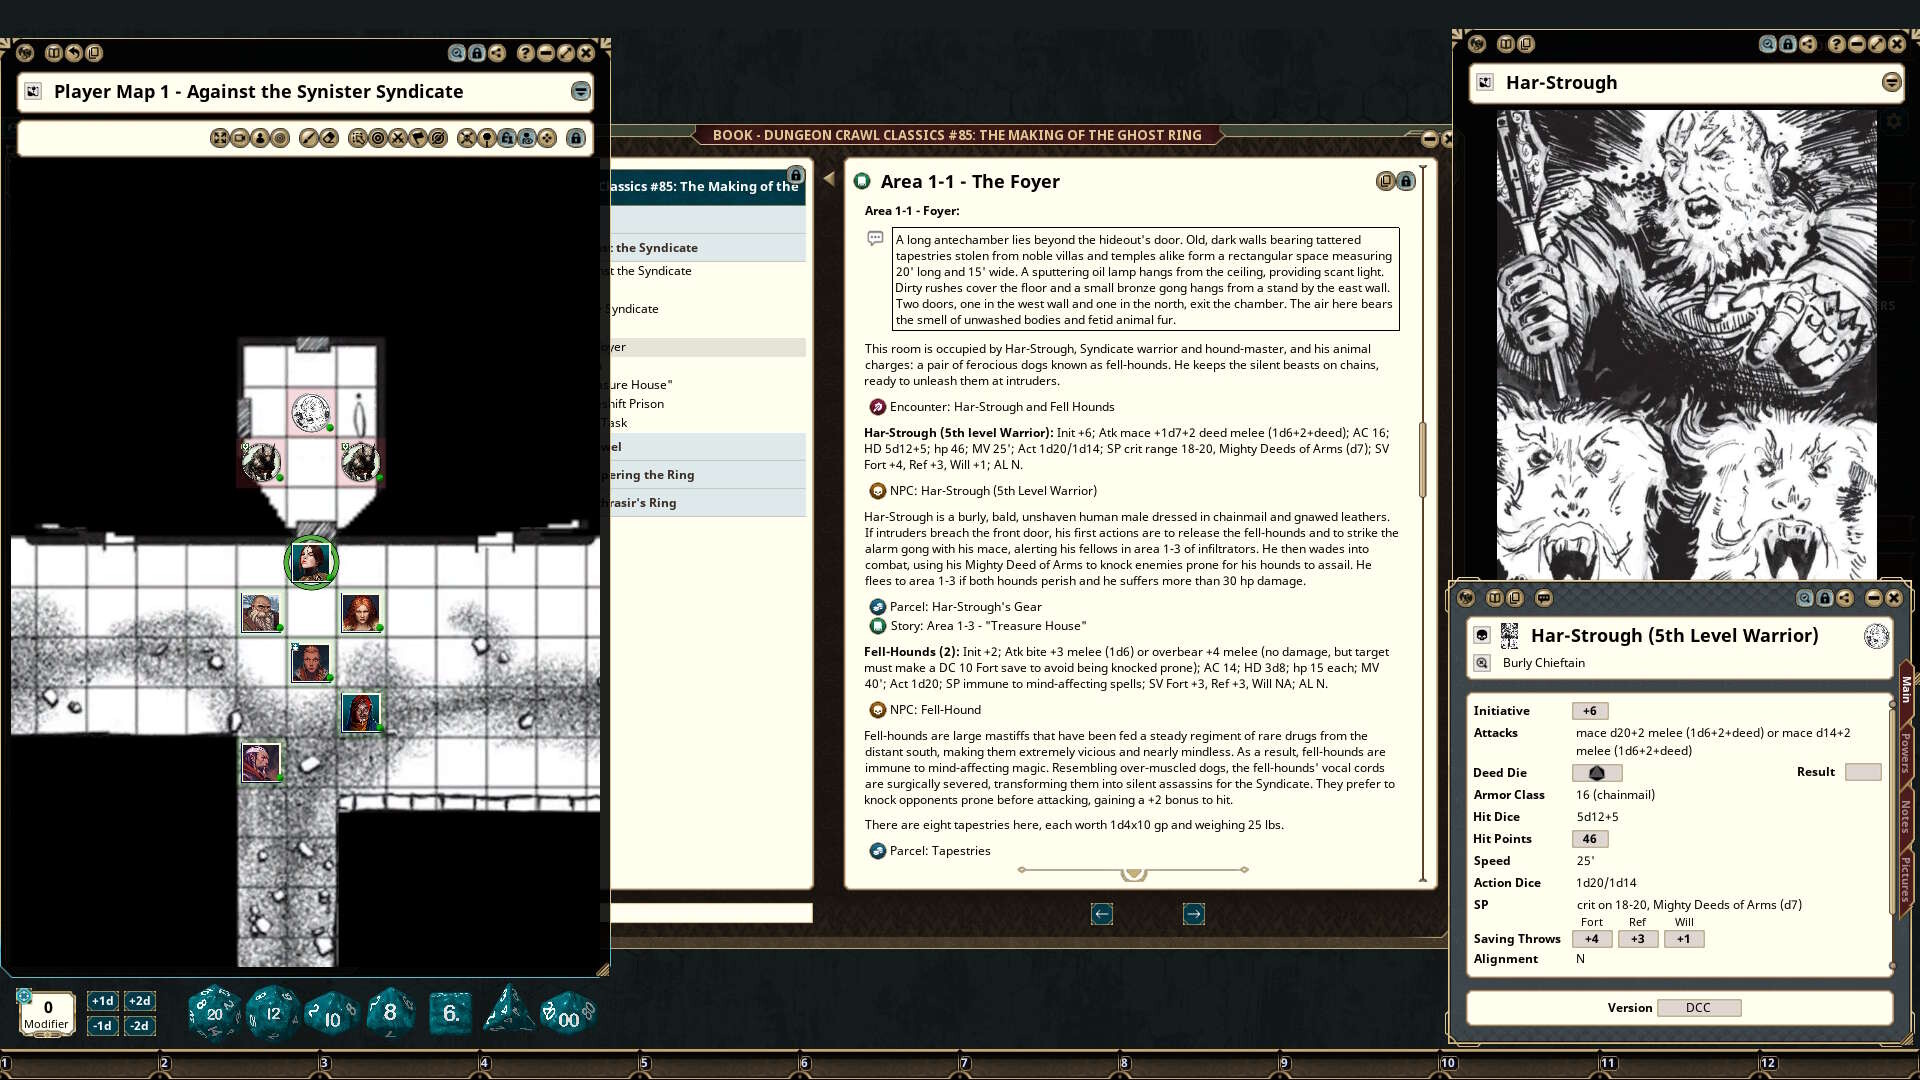This screenshot has height=1080, width=1920.
Task: Toggle the lock at map toolbar's right end
Action: point(576,138)
